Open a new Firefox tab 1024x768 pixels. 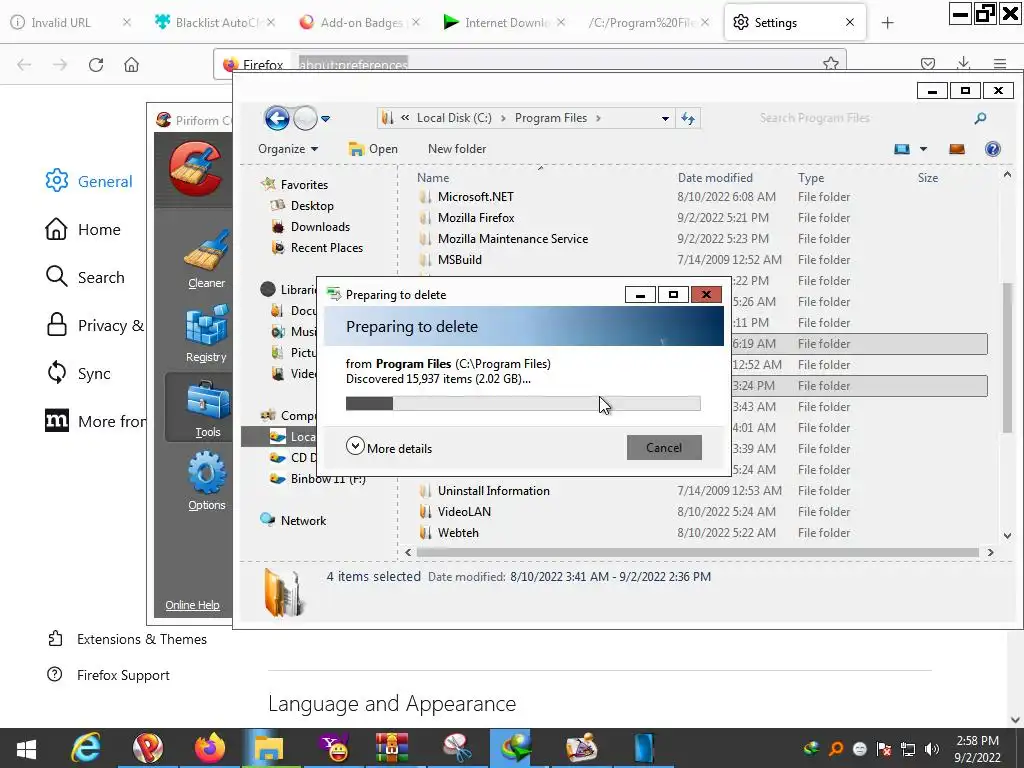tap(887, 23)
